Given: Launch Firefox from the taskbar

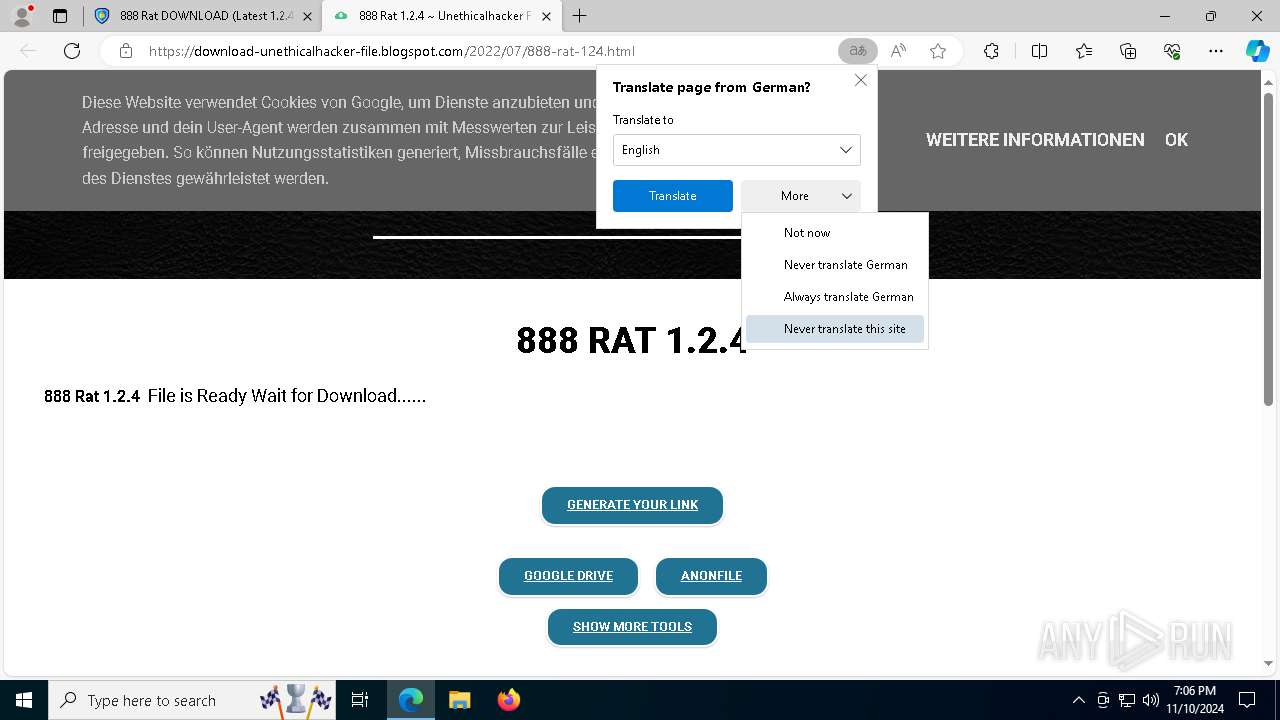Looking at the screenshot, I should click(x=508, y=700).
